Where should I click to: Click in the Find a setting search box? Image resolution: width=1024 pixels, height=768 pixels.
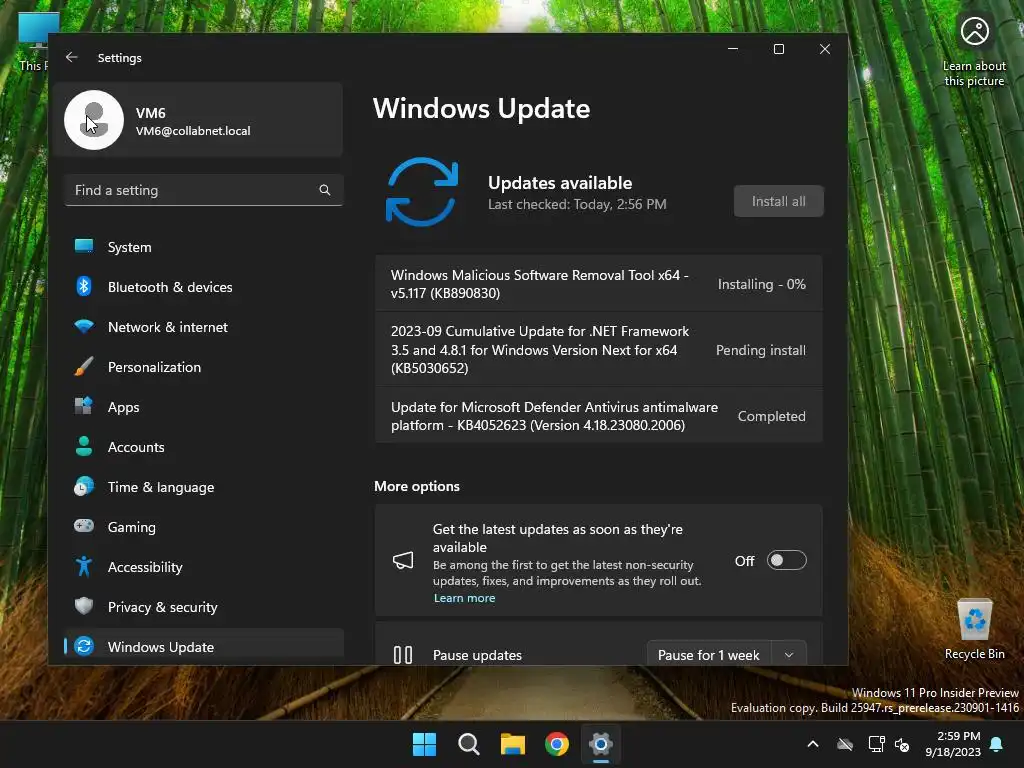point(204,190)
